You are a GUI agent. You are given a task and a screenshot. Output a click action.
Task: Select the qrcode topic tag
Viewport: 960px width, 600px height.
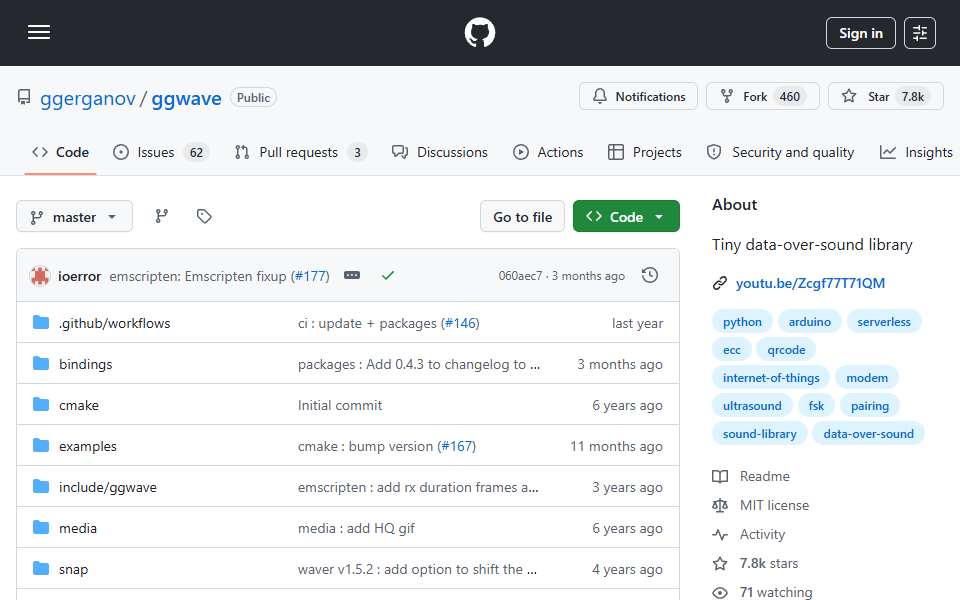point(786,350)
